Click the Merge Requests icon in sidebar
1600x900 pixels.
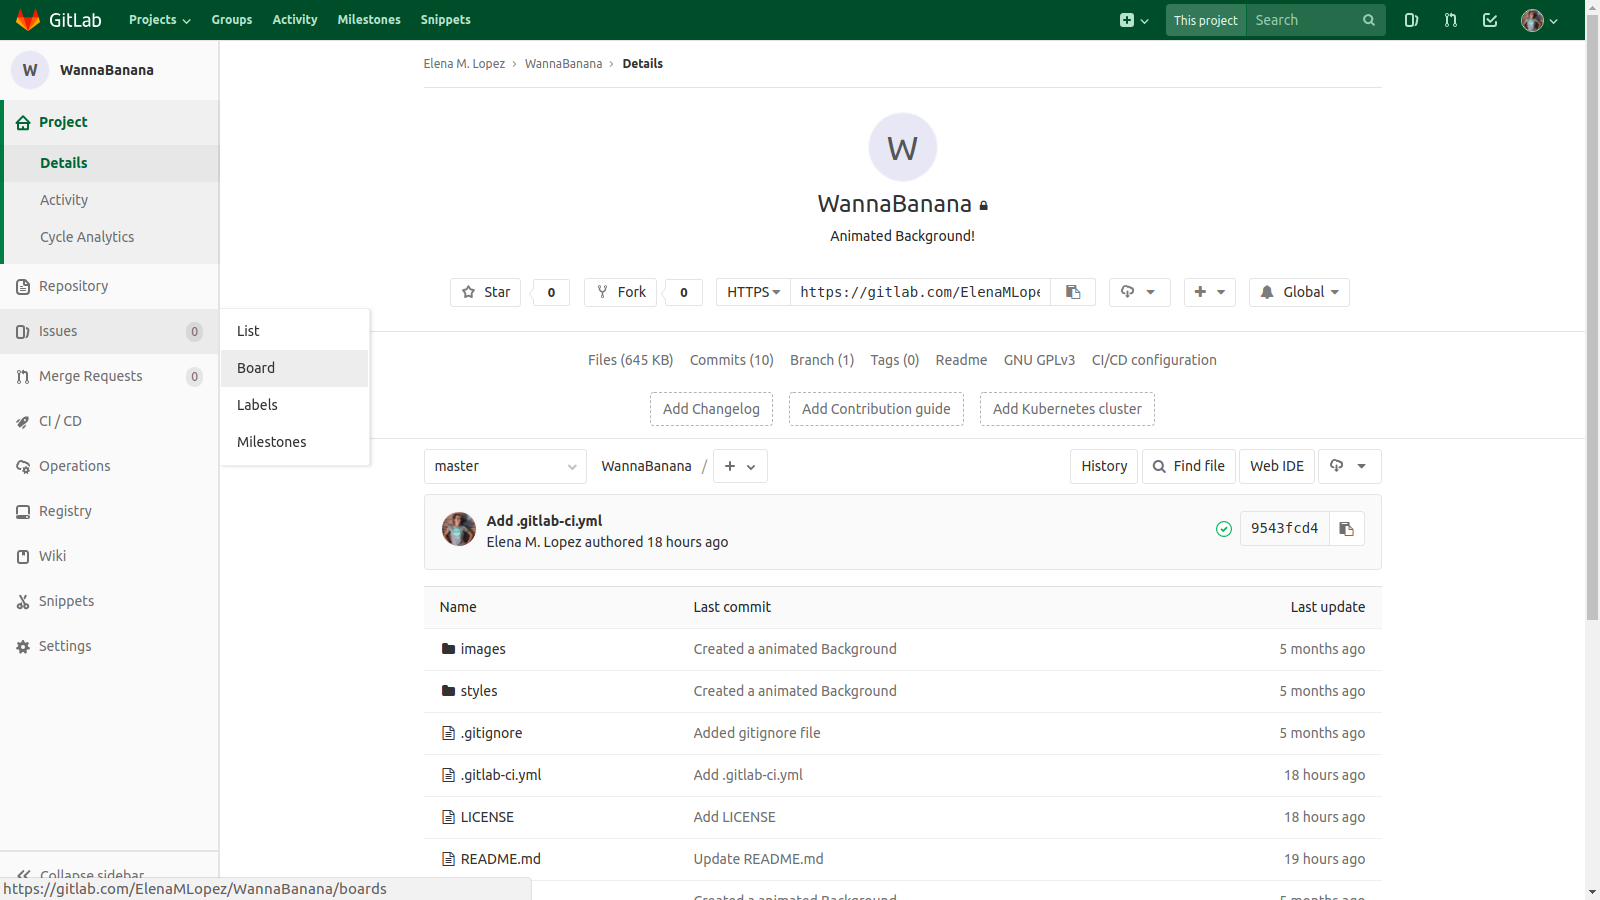(23, 376)
